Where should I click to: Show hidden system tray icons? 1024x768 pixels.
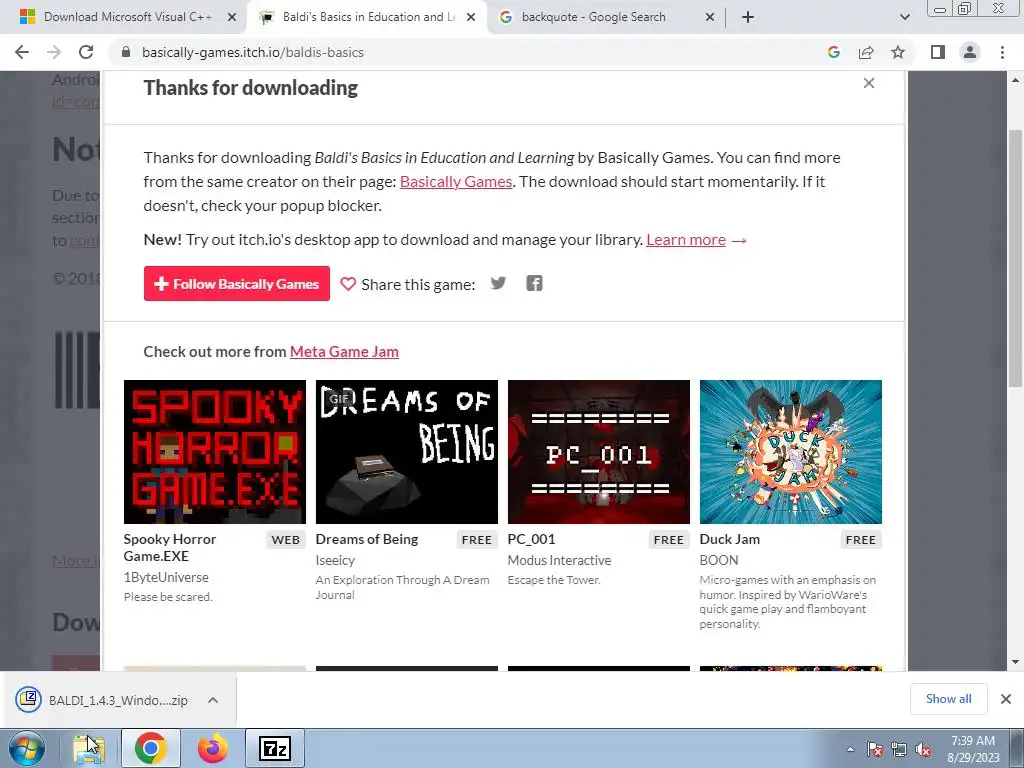(x=850, y=750)
